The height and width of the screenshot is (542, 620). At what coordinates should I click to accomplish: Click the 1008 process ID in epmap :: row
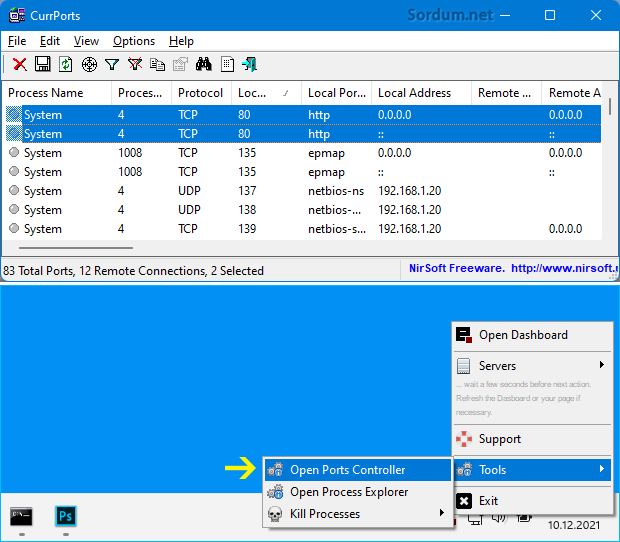click(130, 172)
